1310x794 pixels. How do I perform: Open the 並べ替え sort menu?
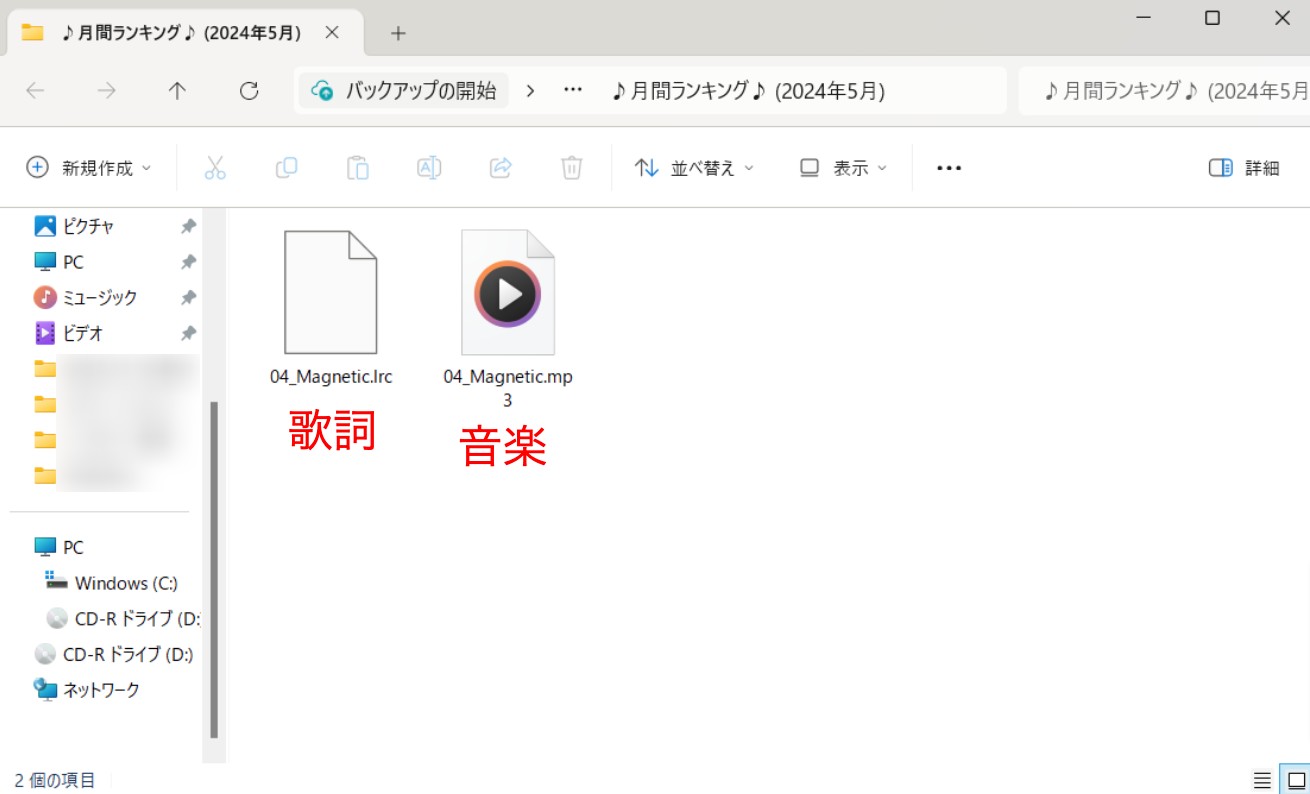point(695,168)
